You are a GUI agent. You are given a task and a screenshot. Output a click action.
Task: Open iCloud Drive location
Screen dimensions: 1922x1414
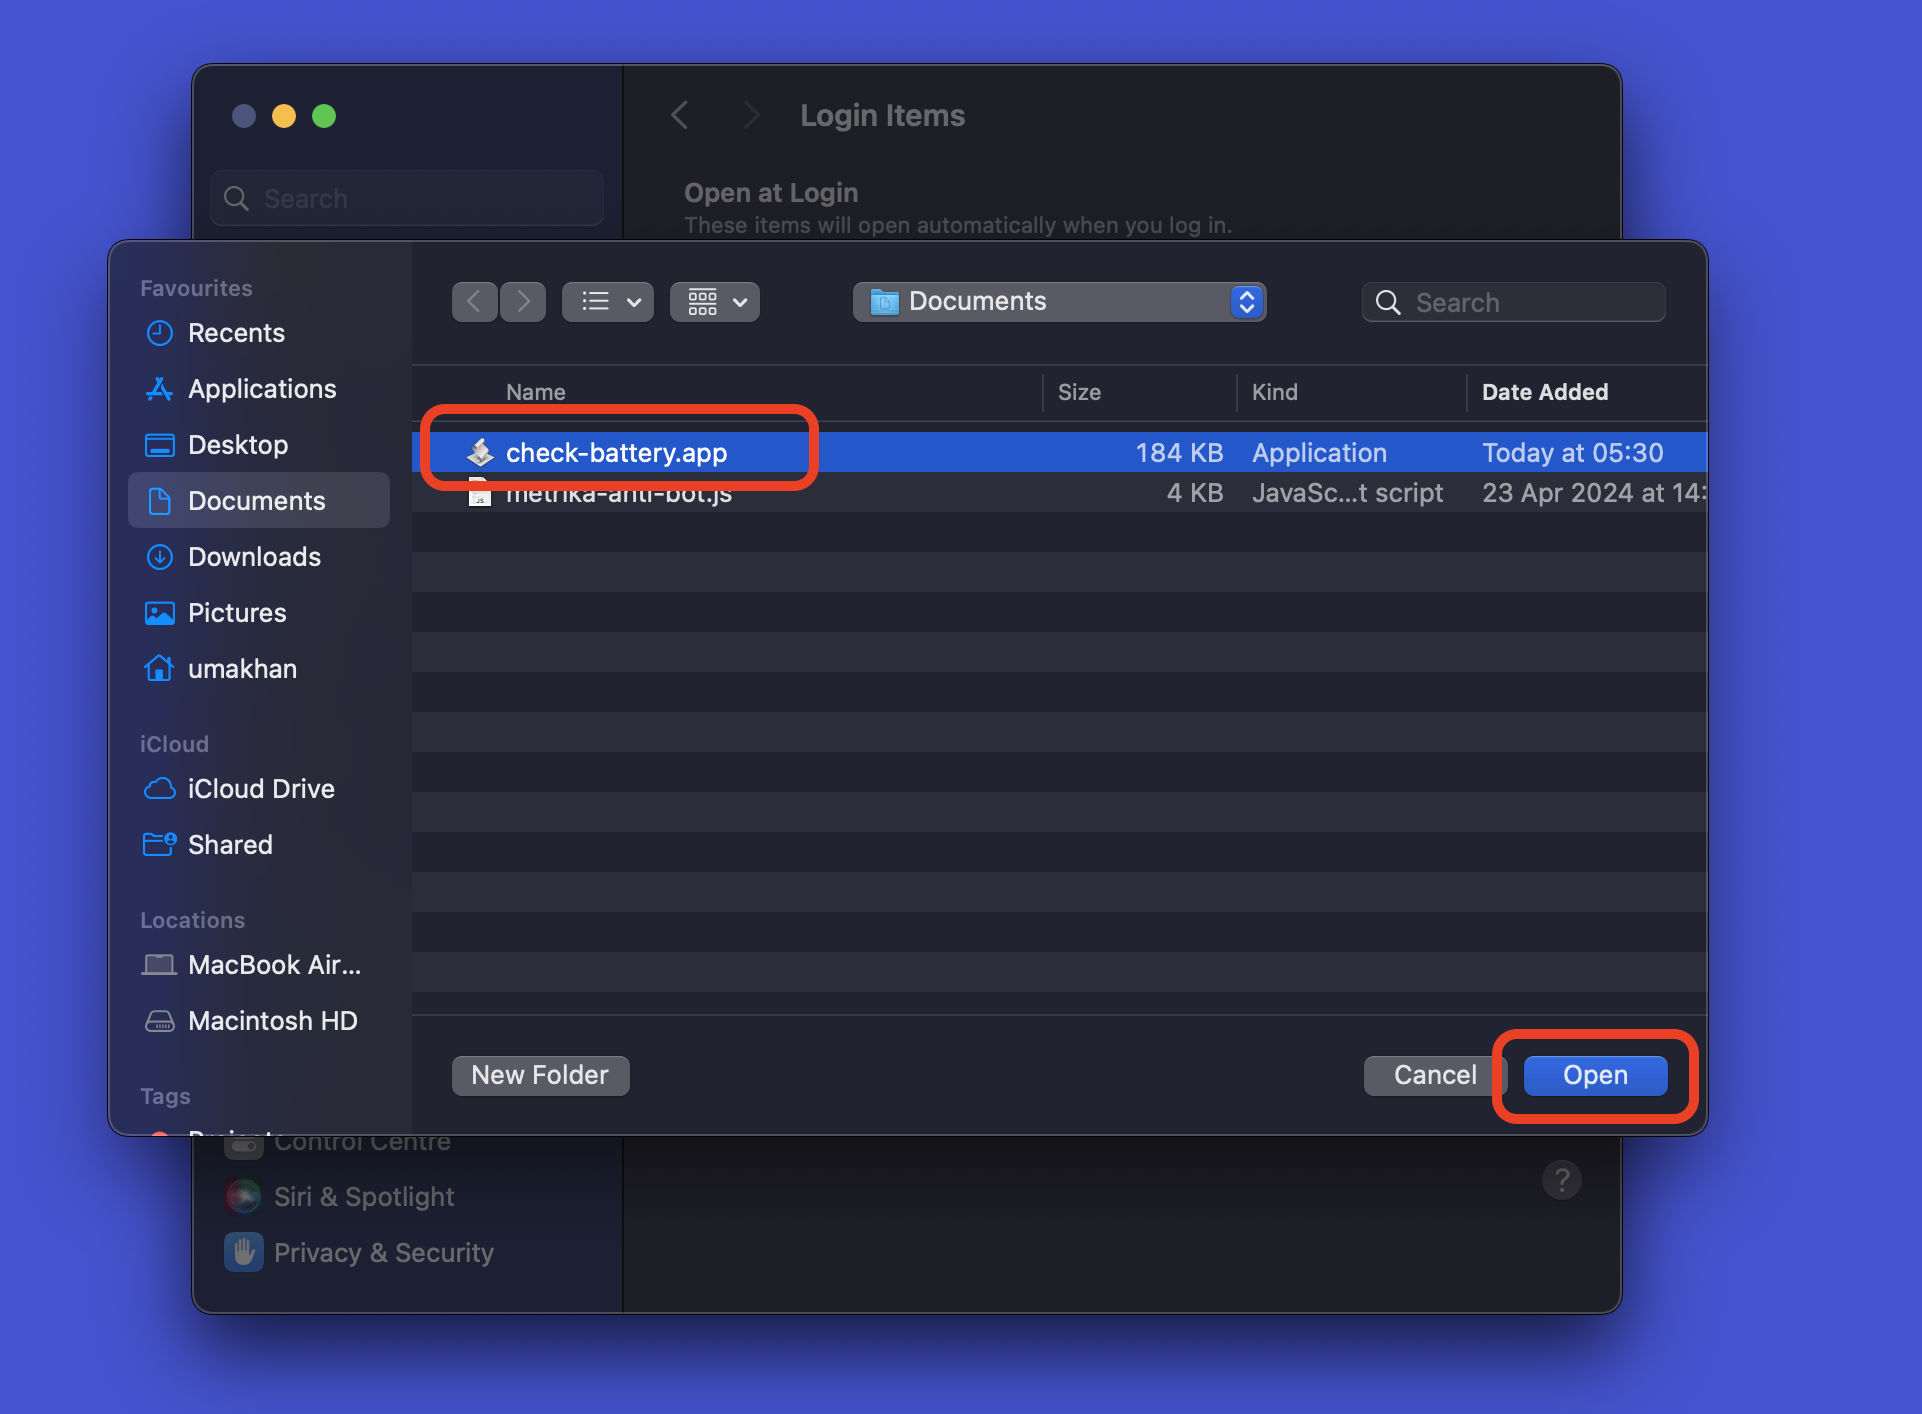coord(260,789)
